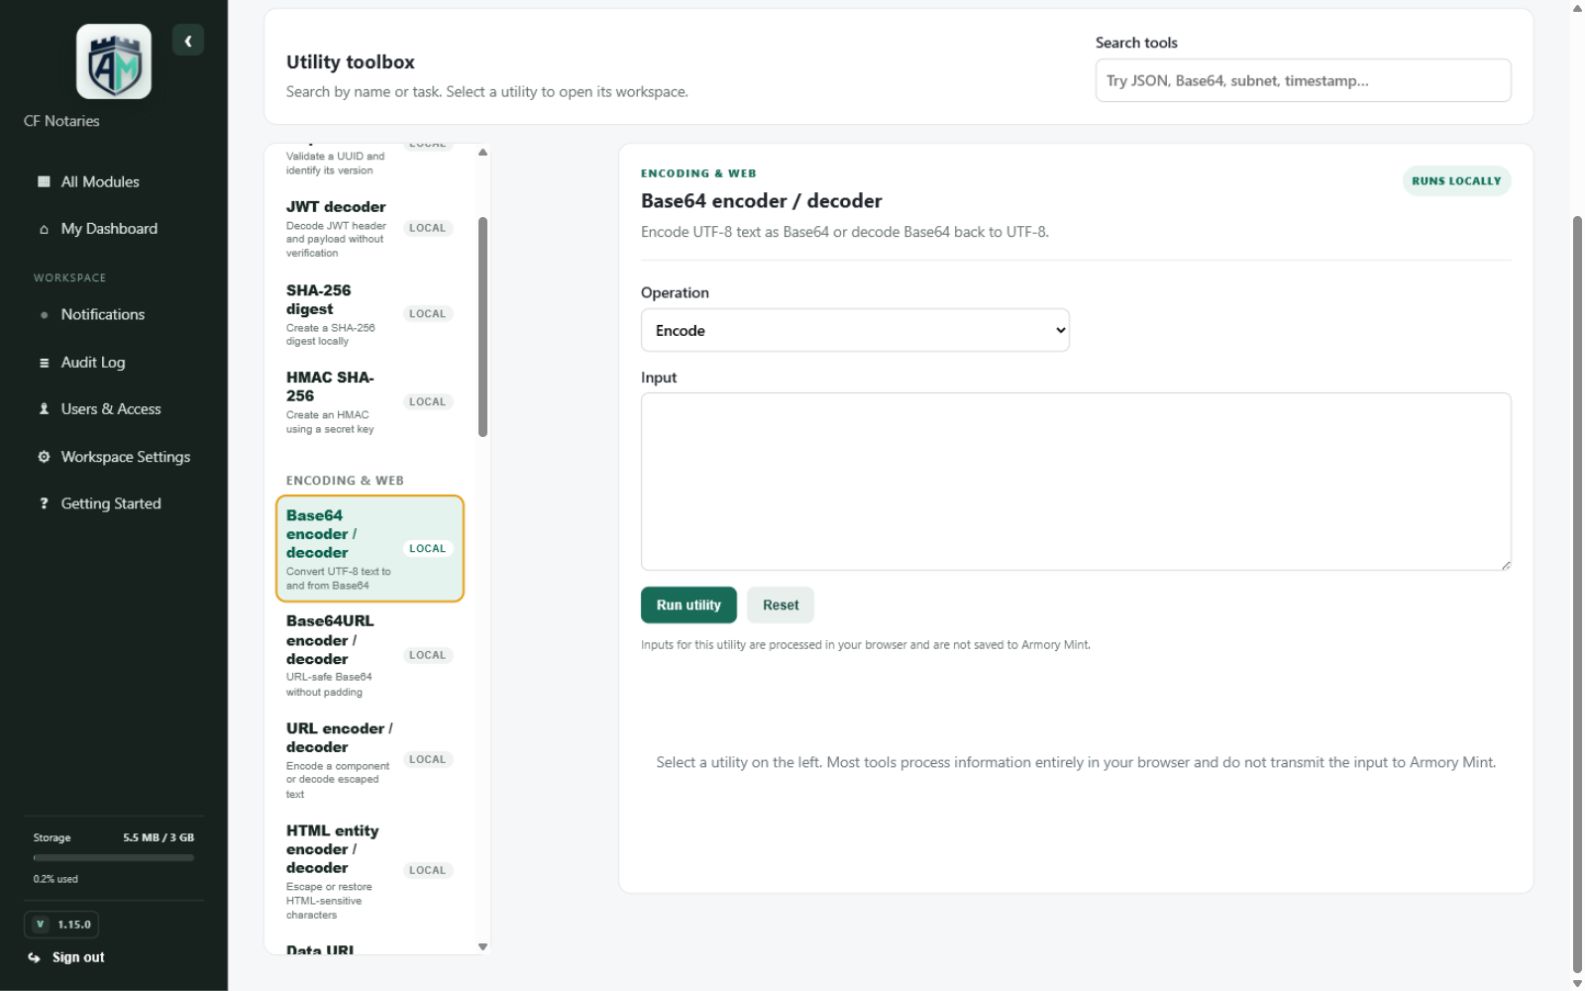Select the HMAC SHA-256 utility
The image size is (1585, 991).
[370, 402]
